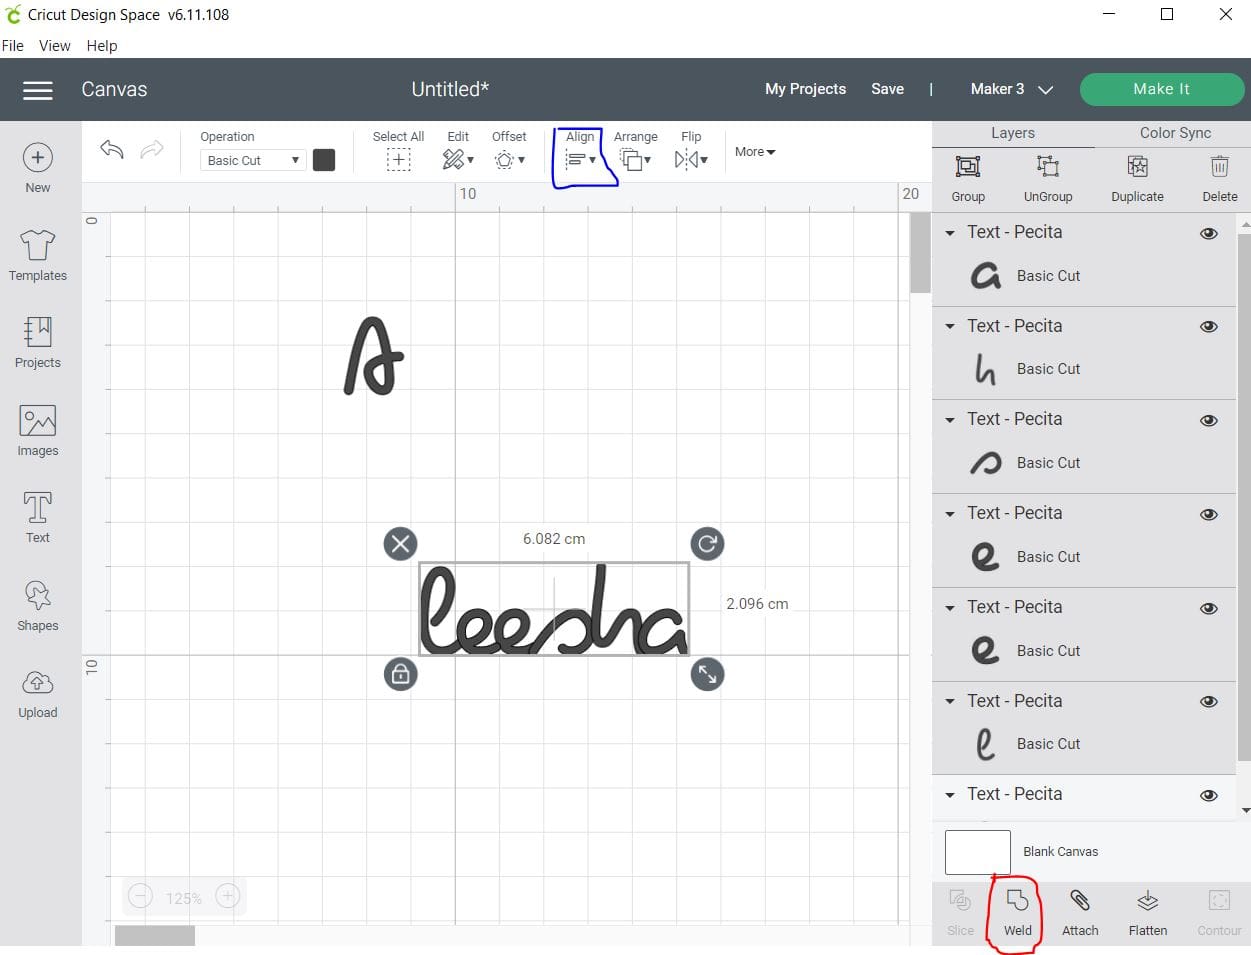The image size is (1251, 955).
Task: Remove selection using the canvas X handle
Action: click(400, 543)
